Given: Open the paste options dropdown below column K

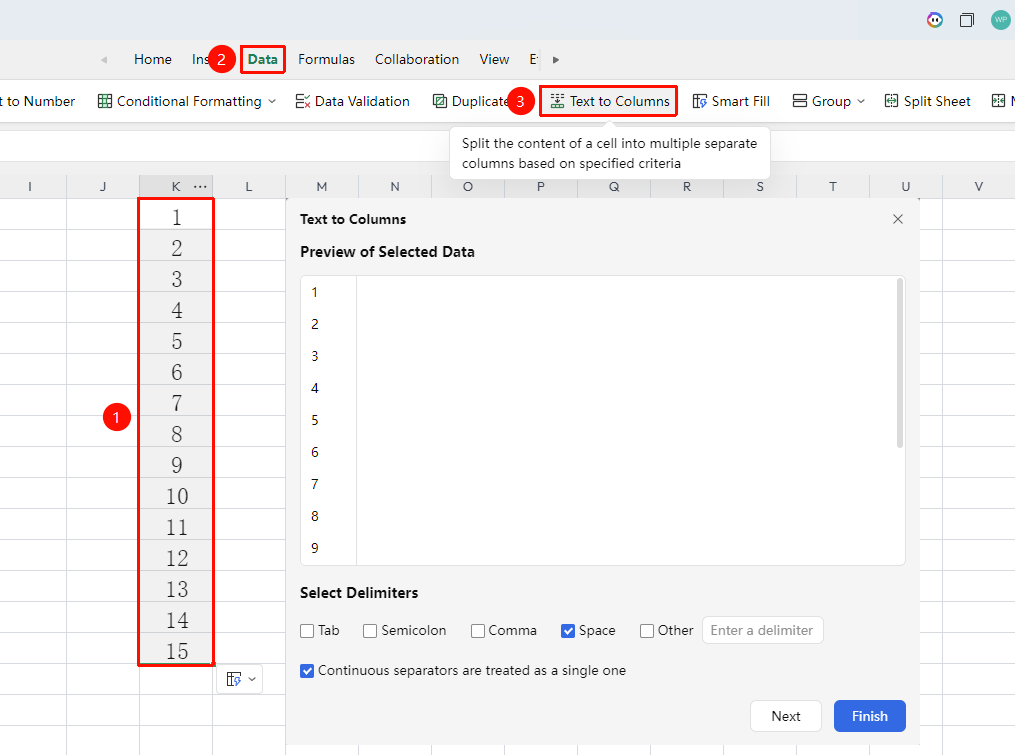Looking at the screenshot, I should (x=240, y=679).
